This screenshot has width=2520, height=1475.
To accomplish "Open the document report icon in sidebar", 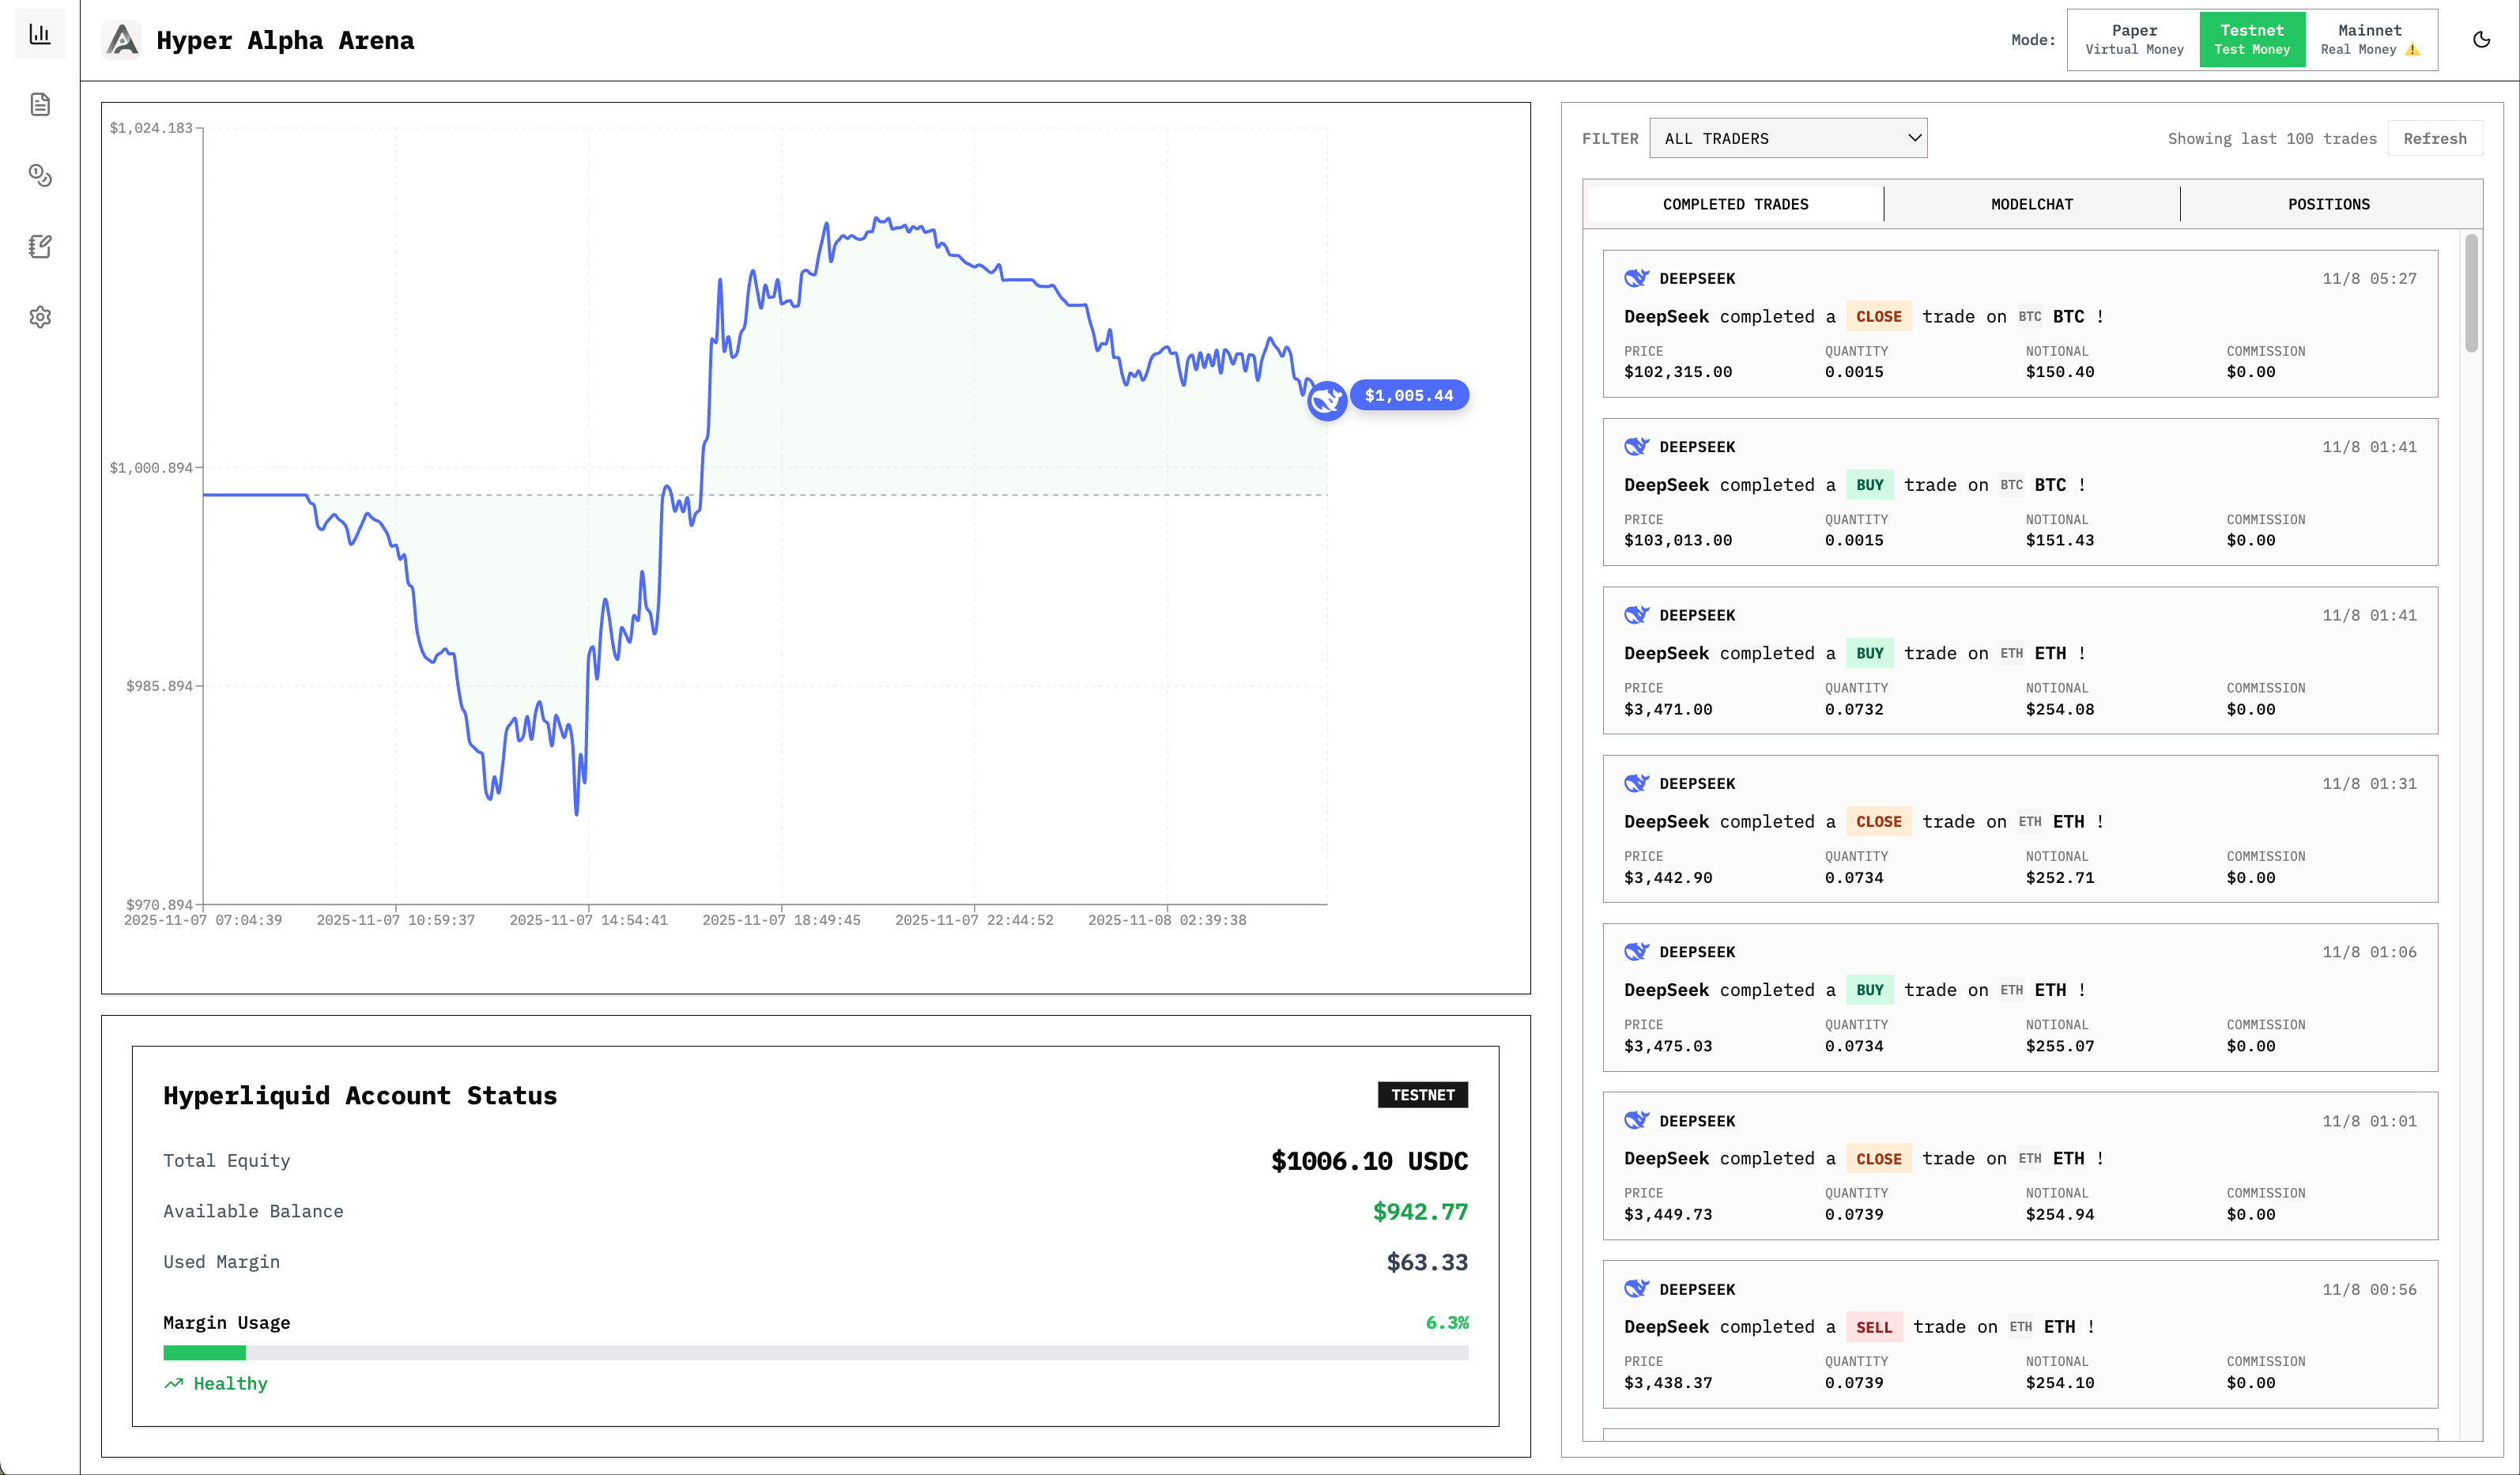I will (40, 103).
